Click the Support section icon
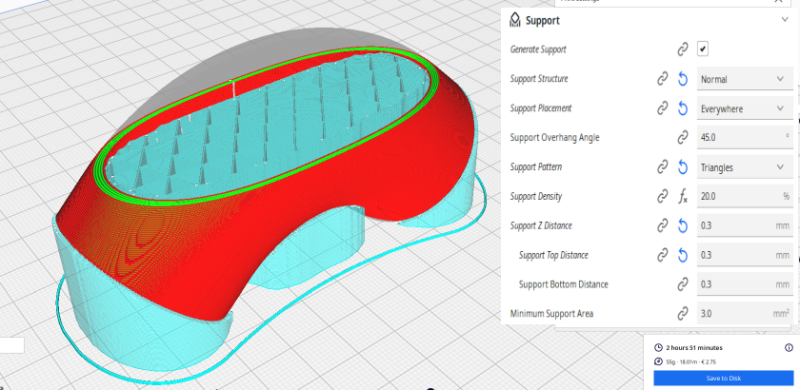The image size is (800, 390). tap(515, 20)
